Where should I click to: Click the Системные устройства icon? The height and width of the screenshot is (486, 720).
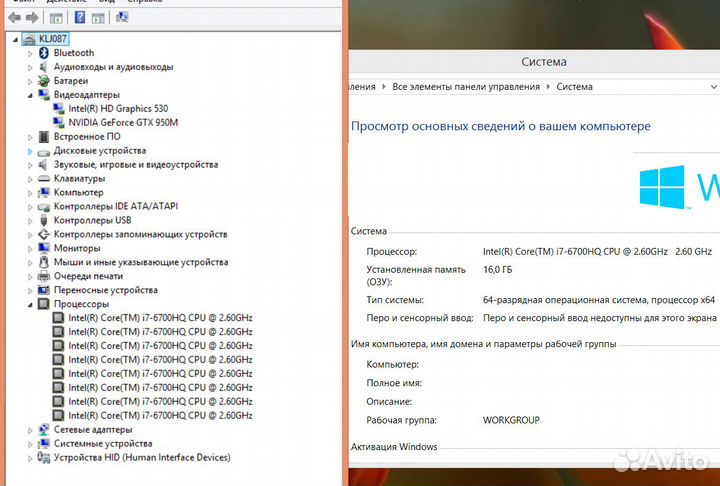click(44, 444)
